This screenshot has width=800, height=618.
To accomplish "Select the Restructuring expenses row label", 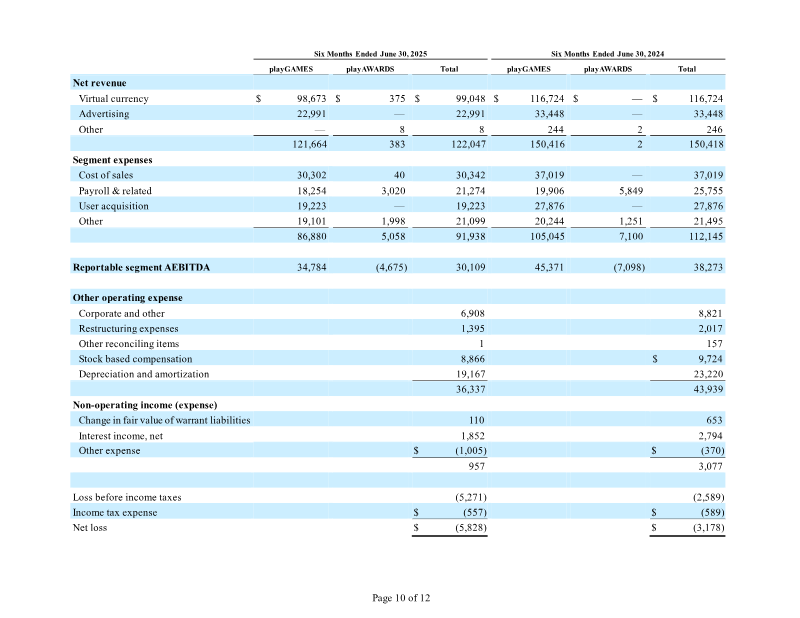I will (x=128, y=329).
